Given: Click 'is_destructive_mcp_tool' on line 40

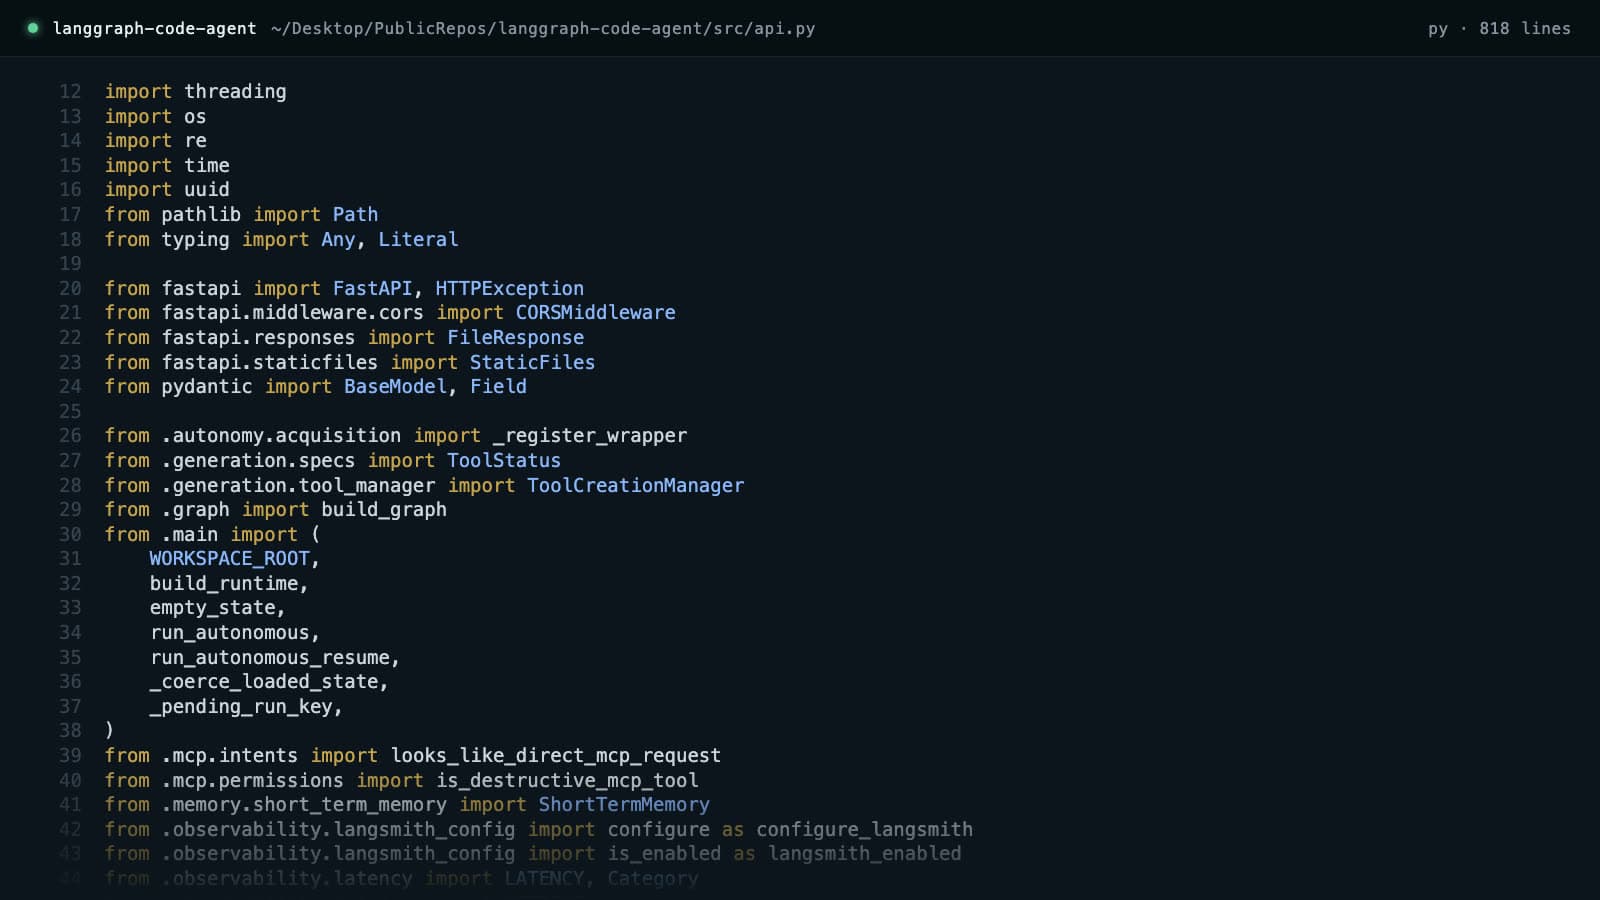Looking at the screenshot, I should [x=567, y=780].
